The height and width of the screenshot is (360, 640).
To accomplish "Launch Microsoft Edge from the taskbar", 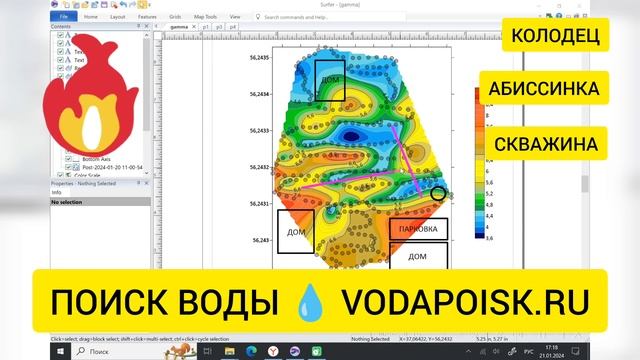I will (x=251, y=351).
